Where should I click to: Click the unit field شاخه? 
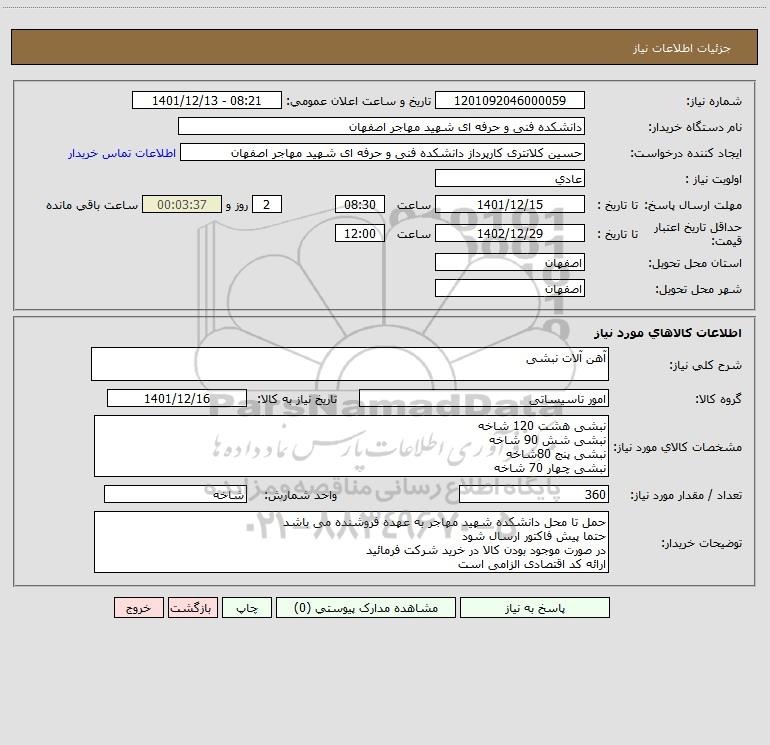point(175,494)
